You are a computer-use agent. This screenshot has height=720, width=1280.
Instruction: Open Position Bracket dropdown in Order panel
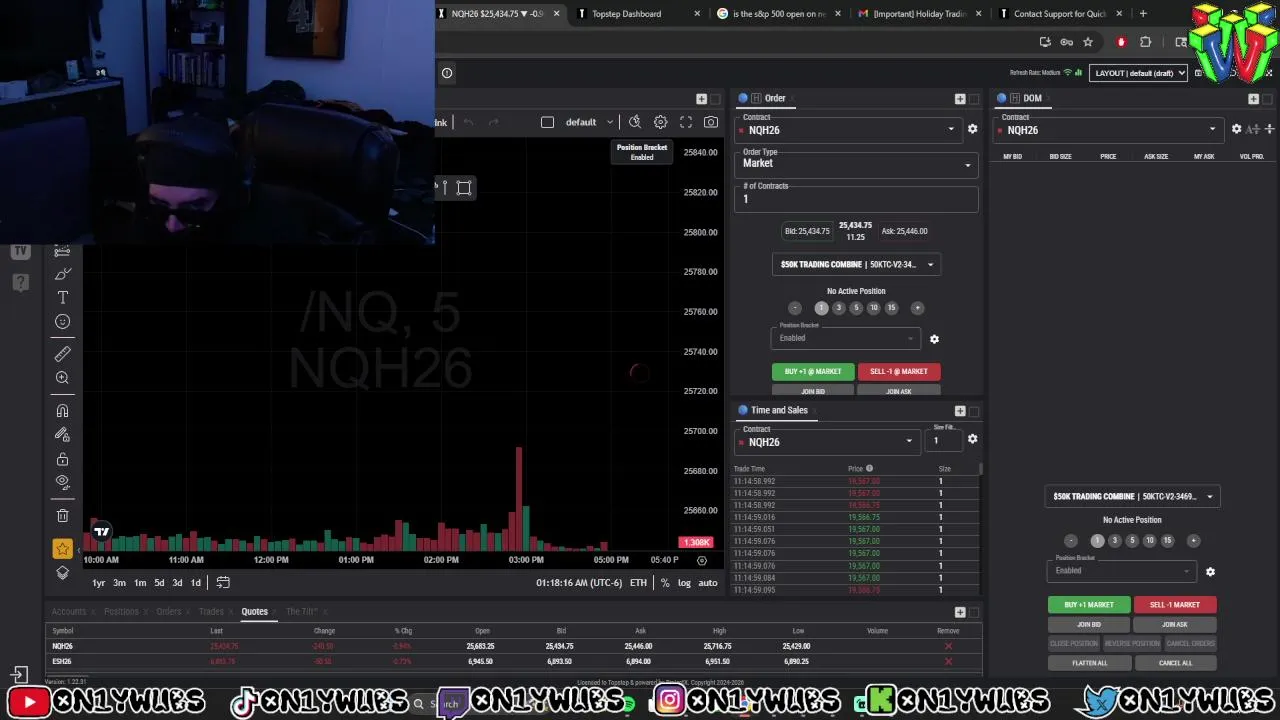tap(845, 338)
